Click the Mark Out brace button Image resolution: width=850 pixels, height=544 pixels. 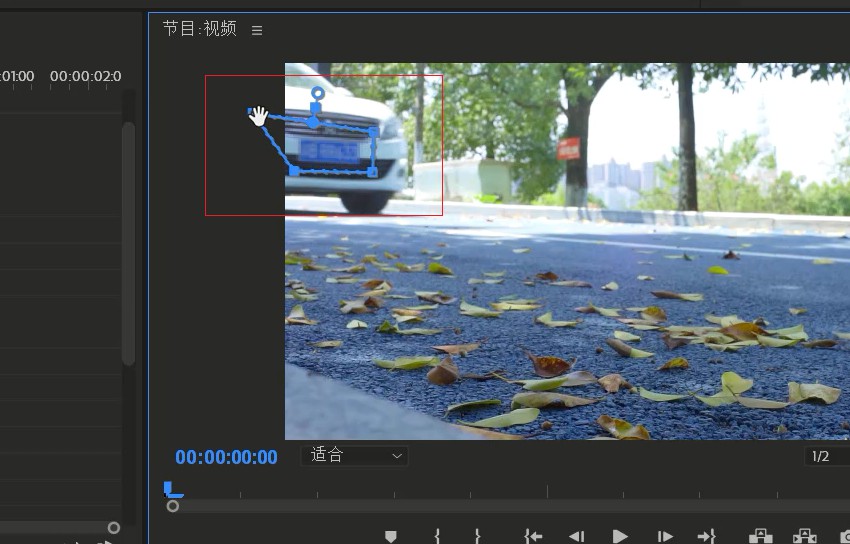pyautogui.click(x=477, y=536)
